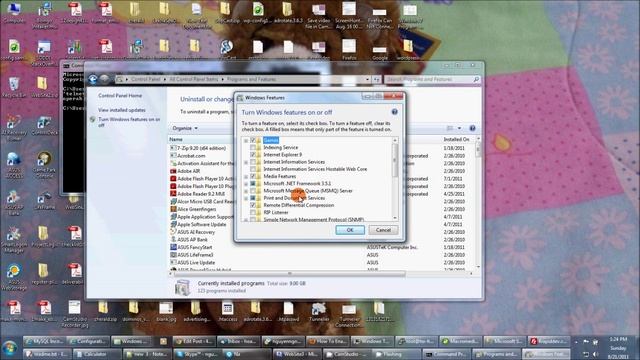Select the Games folder icon in feature list
Image resolution: width=640 pixels, height=360 pixels.
click(259, 140)
